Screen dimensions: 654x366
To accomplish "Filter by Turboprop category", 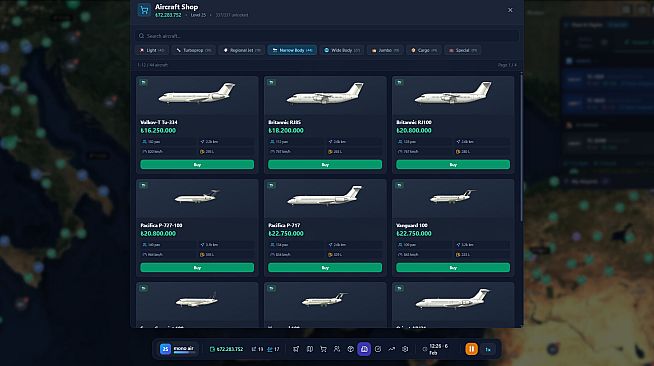I will click(x=194, y=50).
